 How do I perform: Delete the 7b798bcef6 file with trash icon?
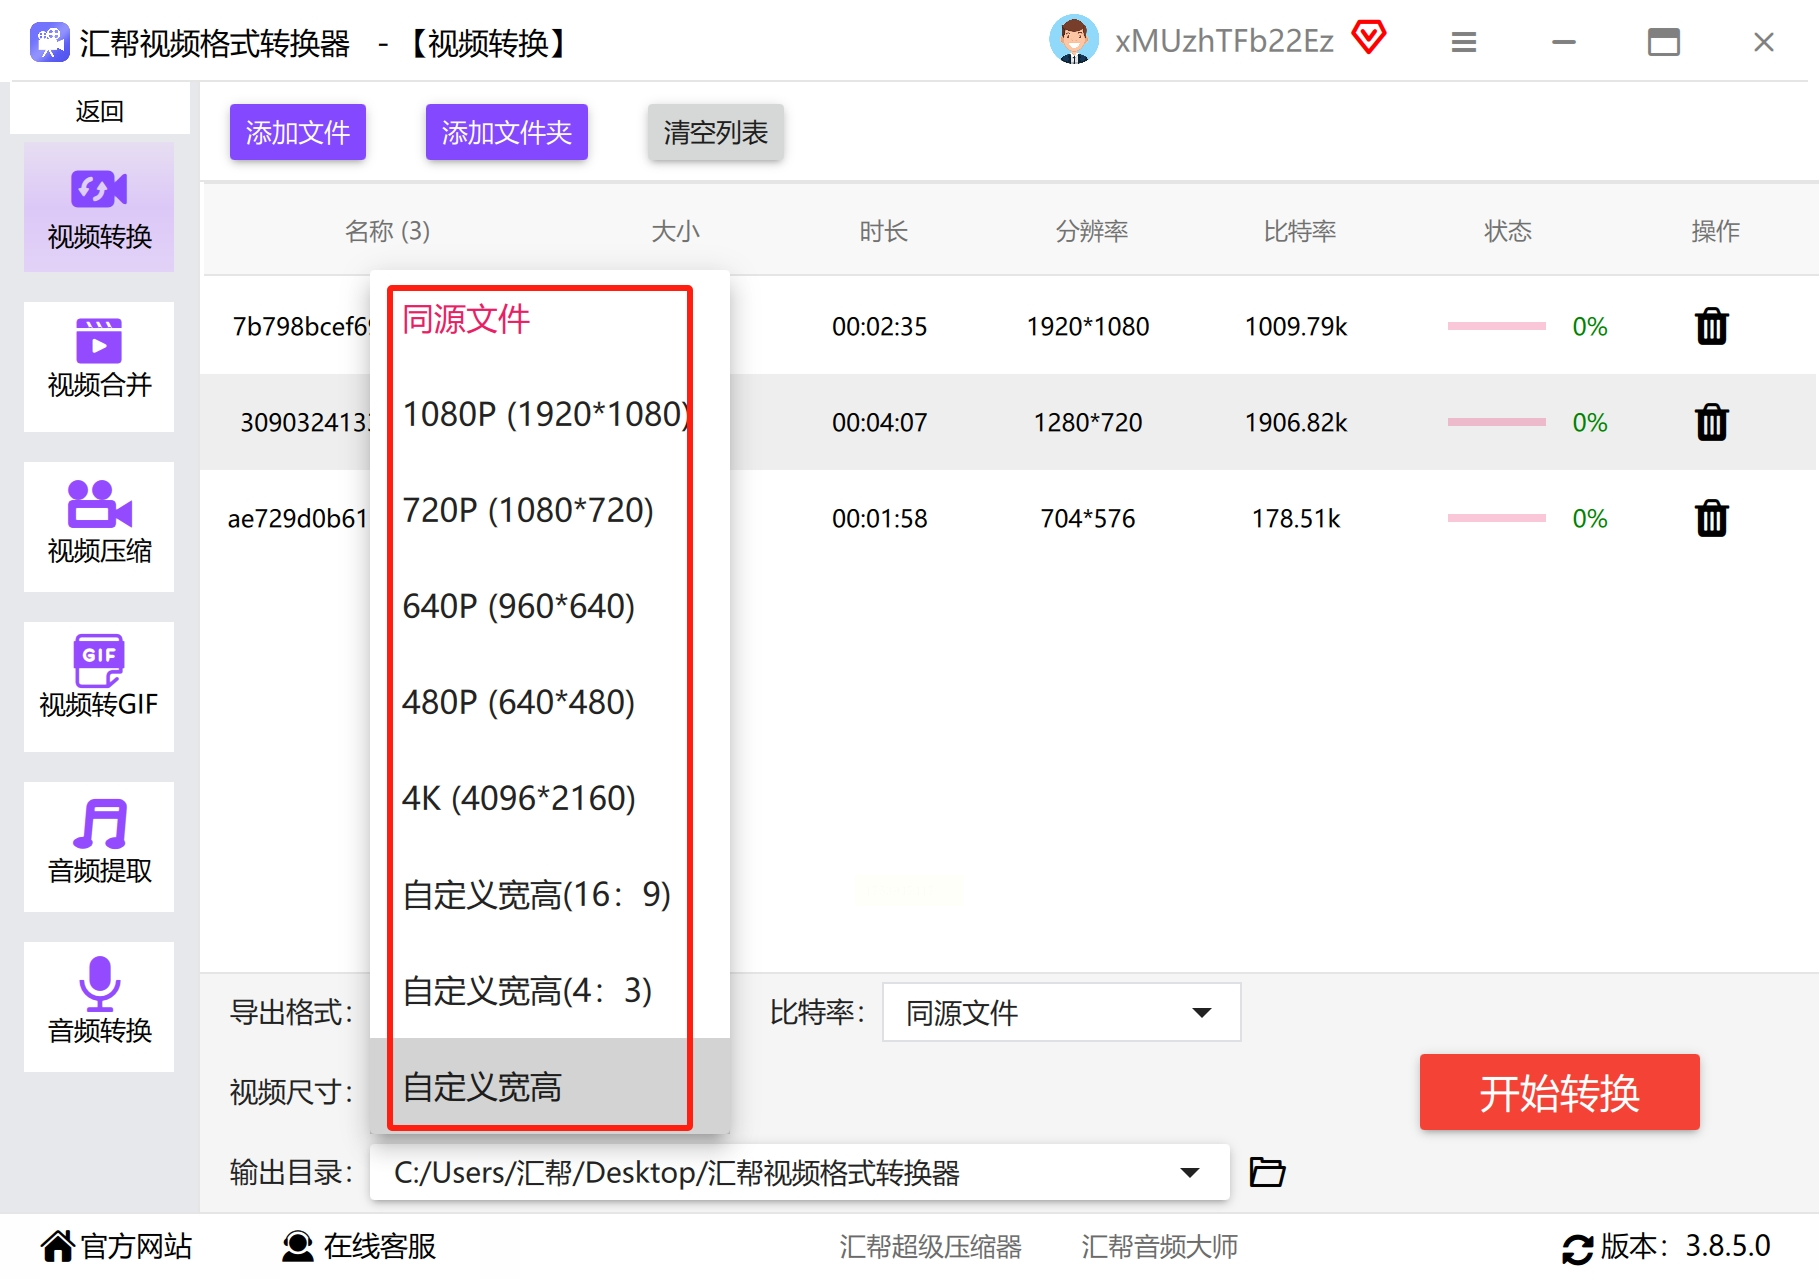click(x=1711, y=326)
